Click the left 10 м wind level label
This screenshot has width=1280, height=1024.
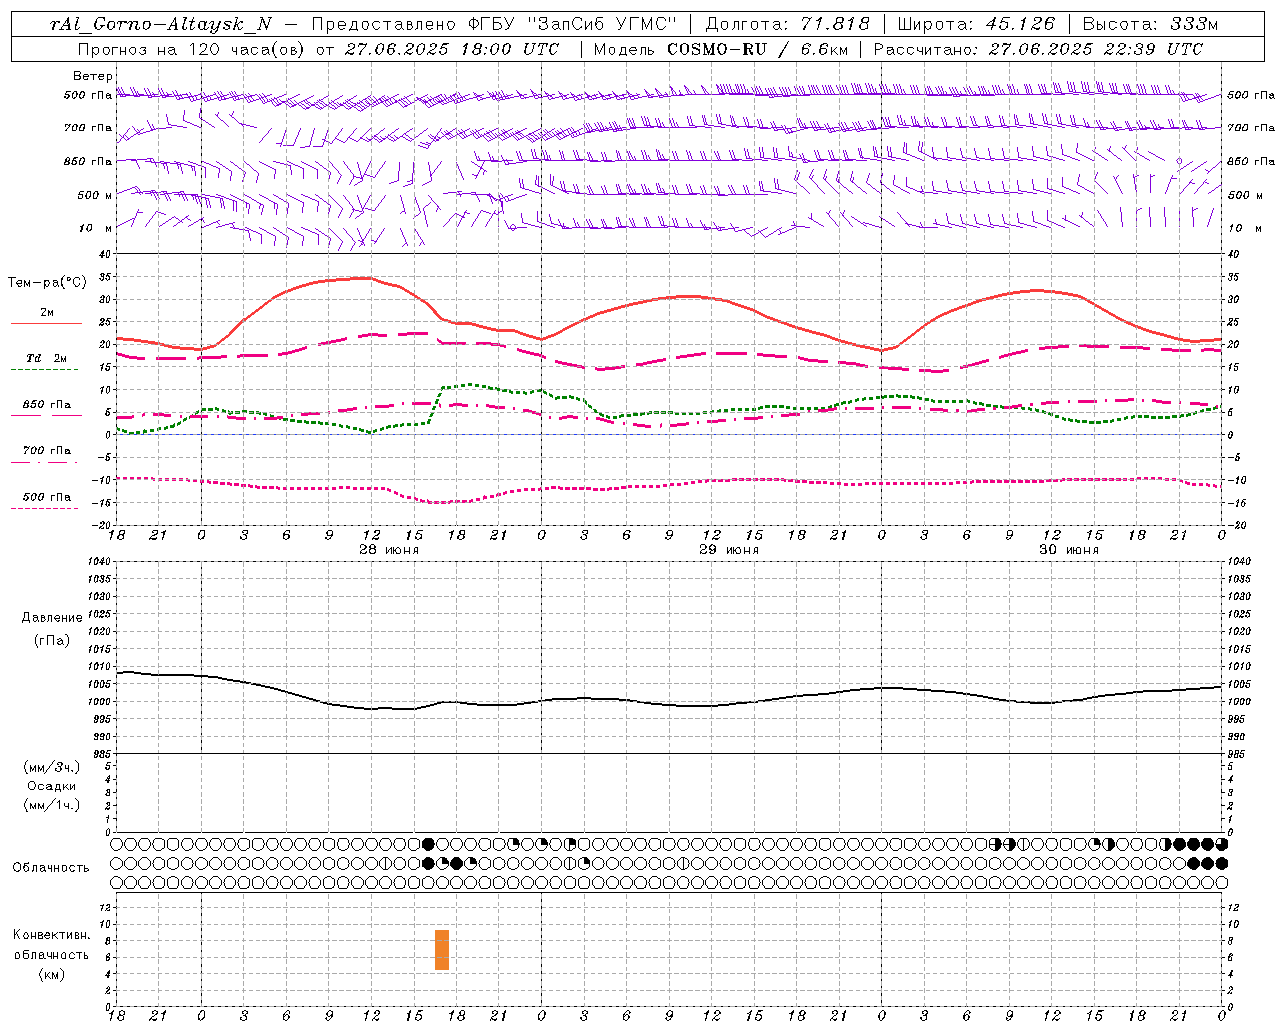click(96, 228)
